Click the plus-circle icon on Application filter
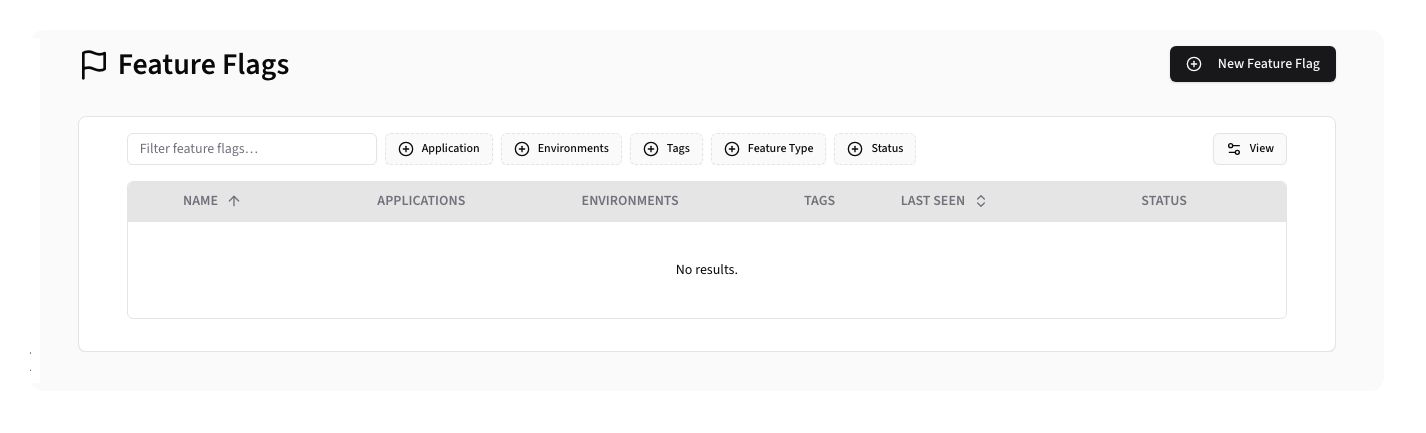The width and height of the screenshot is (1426, 433). pyautogui.click(x=406, y=149)
